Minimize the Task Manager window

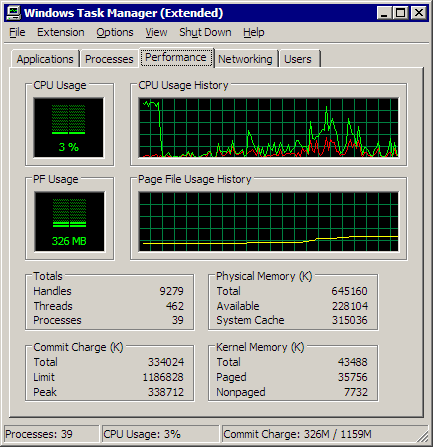tap(384, 13)
